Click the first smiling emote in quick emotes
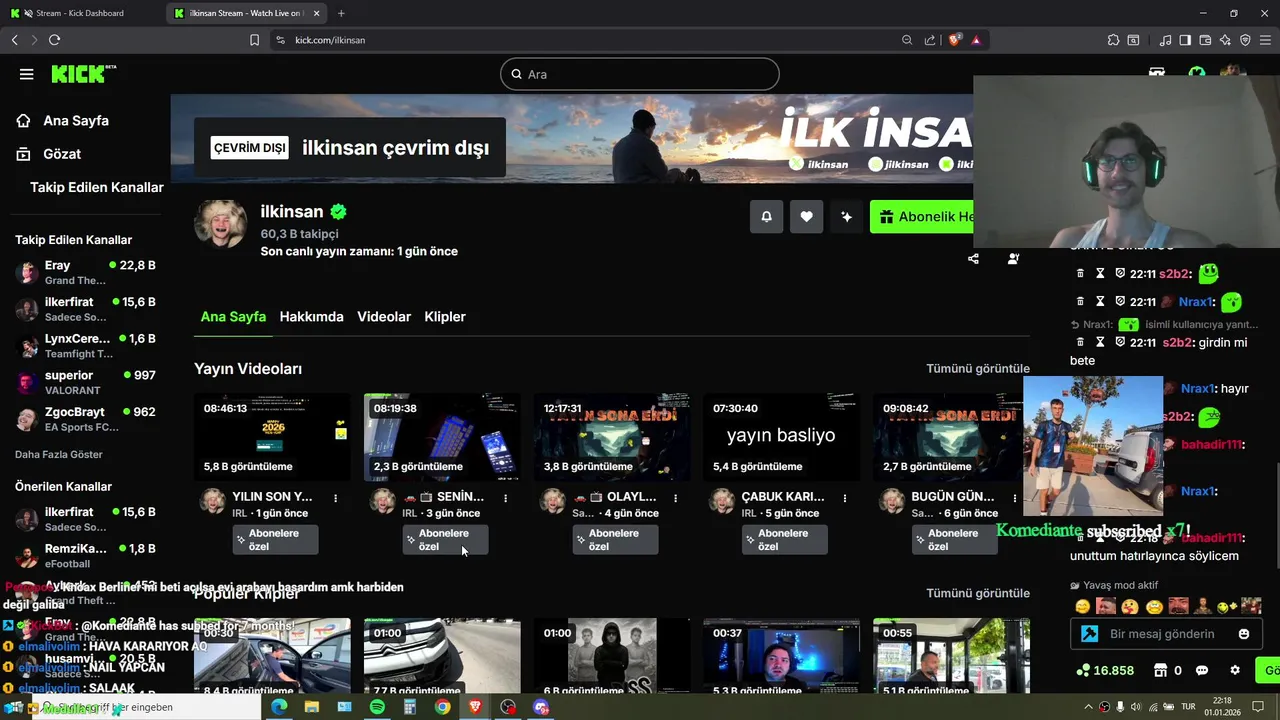The image size is (1280, 720). coord(1082,606)
